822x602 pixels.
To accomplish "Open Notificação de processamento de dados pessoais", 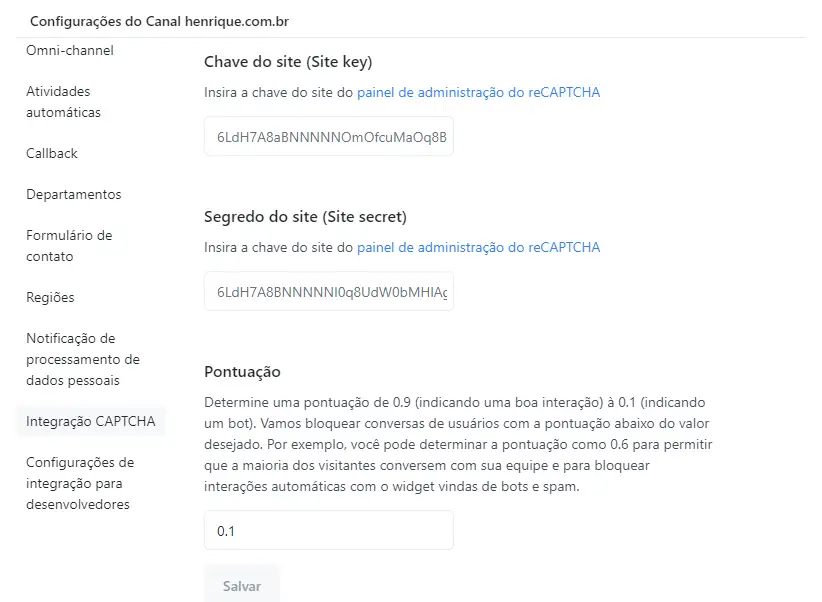I will point(83,359).
